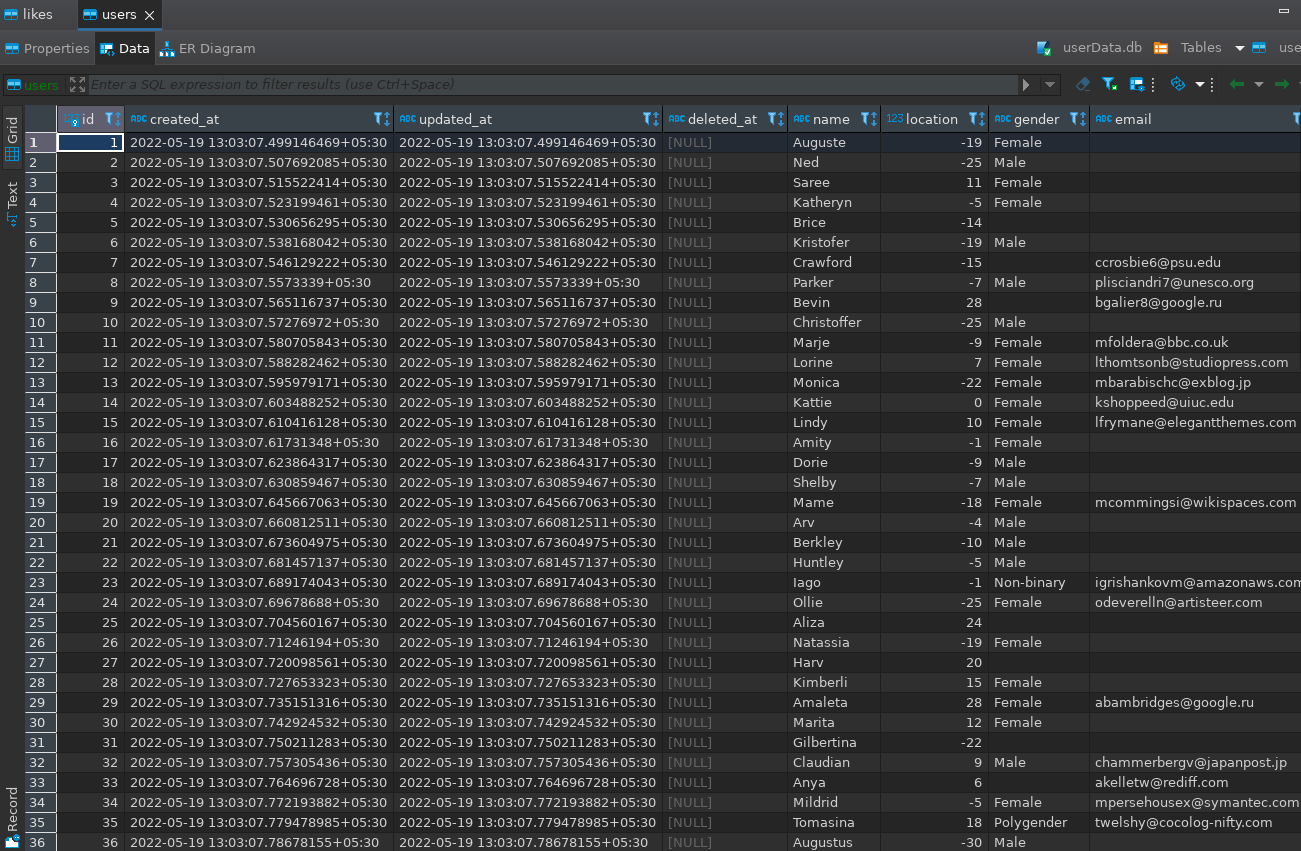Image resolution: width=1301 pixels, height=851 pixels.
Task: Toggle the Record panel button
Action: (x=12, y=818)
